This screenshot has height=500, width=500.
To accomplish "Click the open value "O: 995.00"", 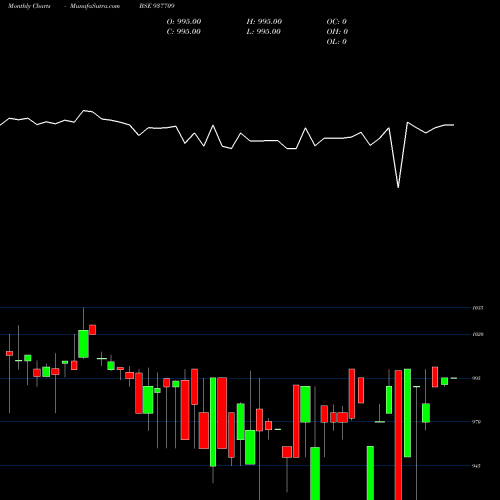I will click(184, 22).
